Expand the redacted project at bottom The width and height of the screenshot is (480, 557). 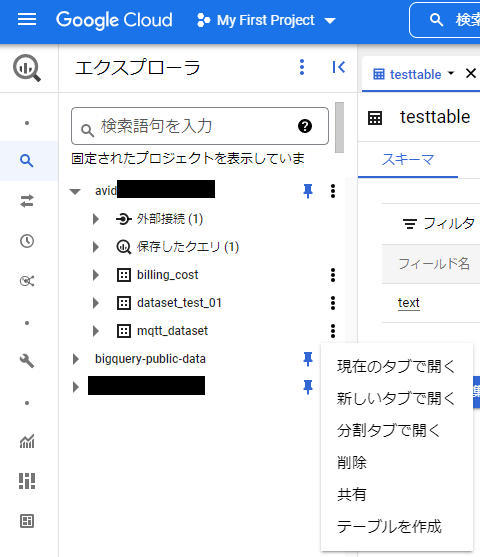76,387
